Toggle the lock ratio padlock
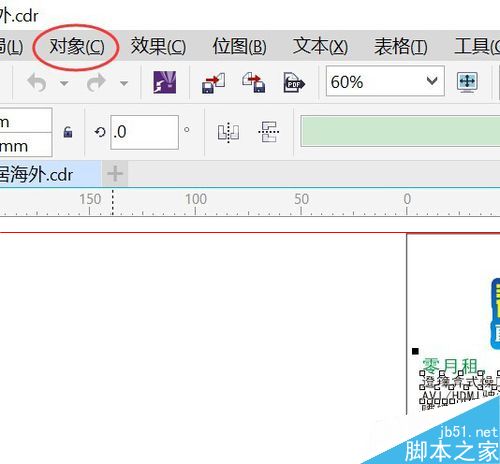This screenshot has height=464, width=500. coord(68,132)
